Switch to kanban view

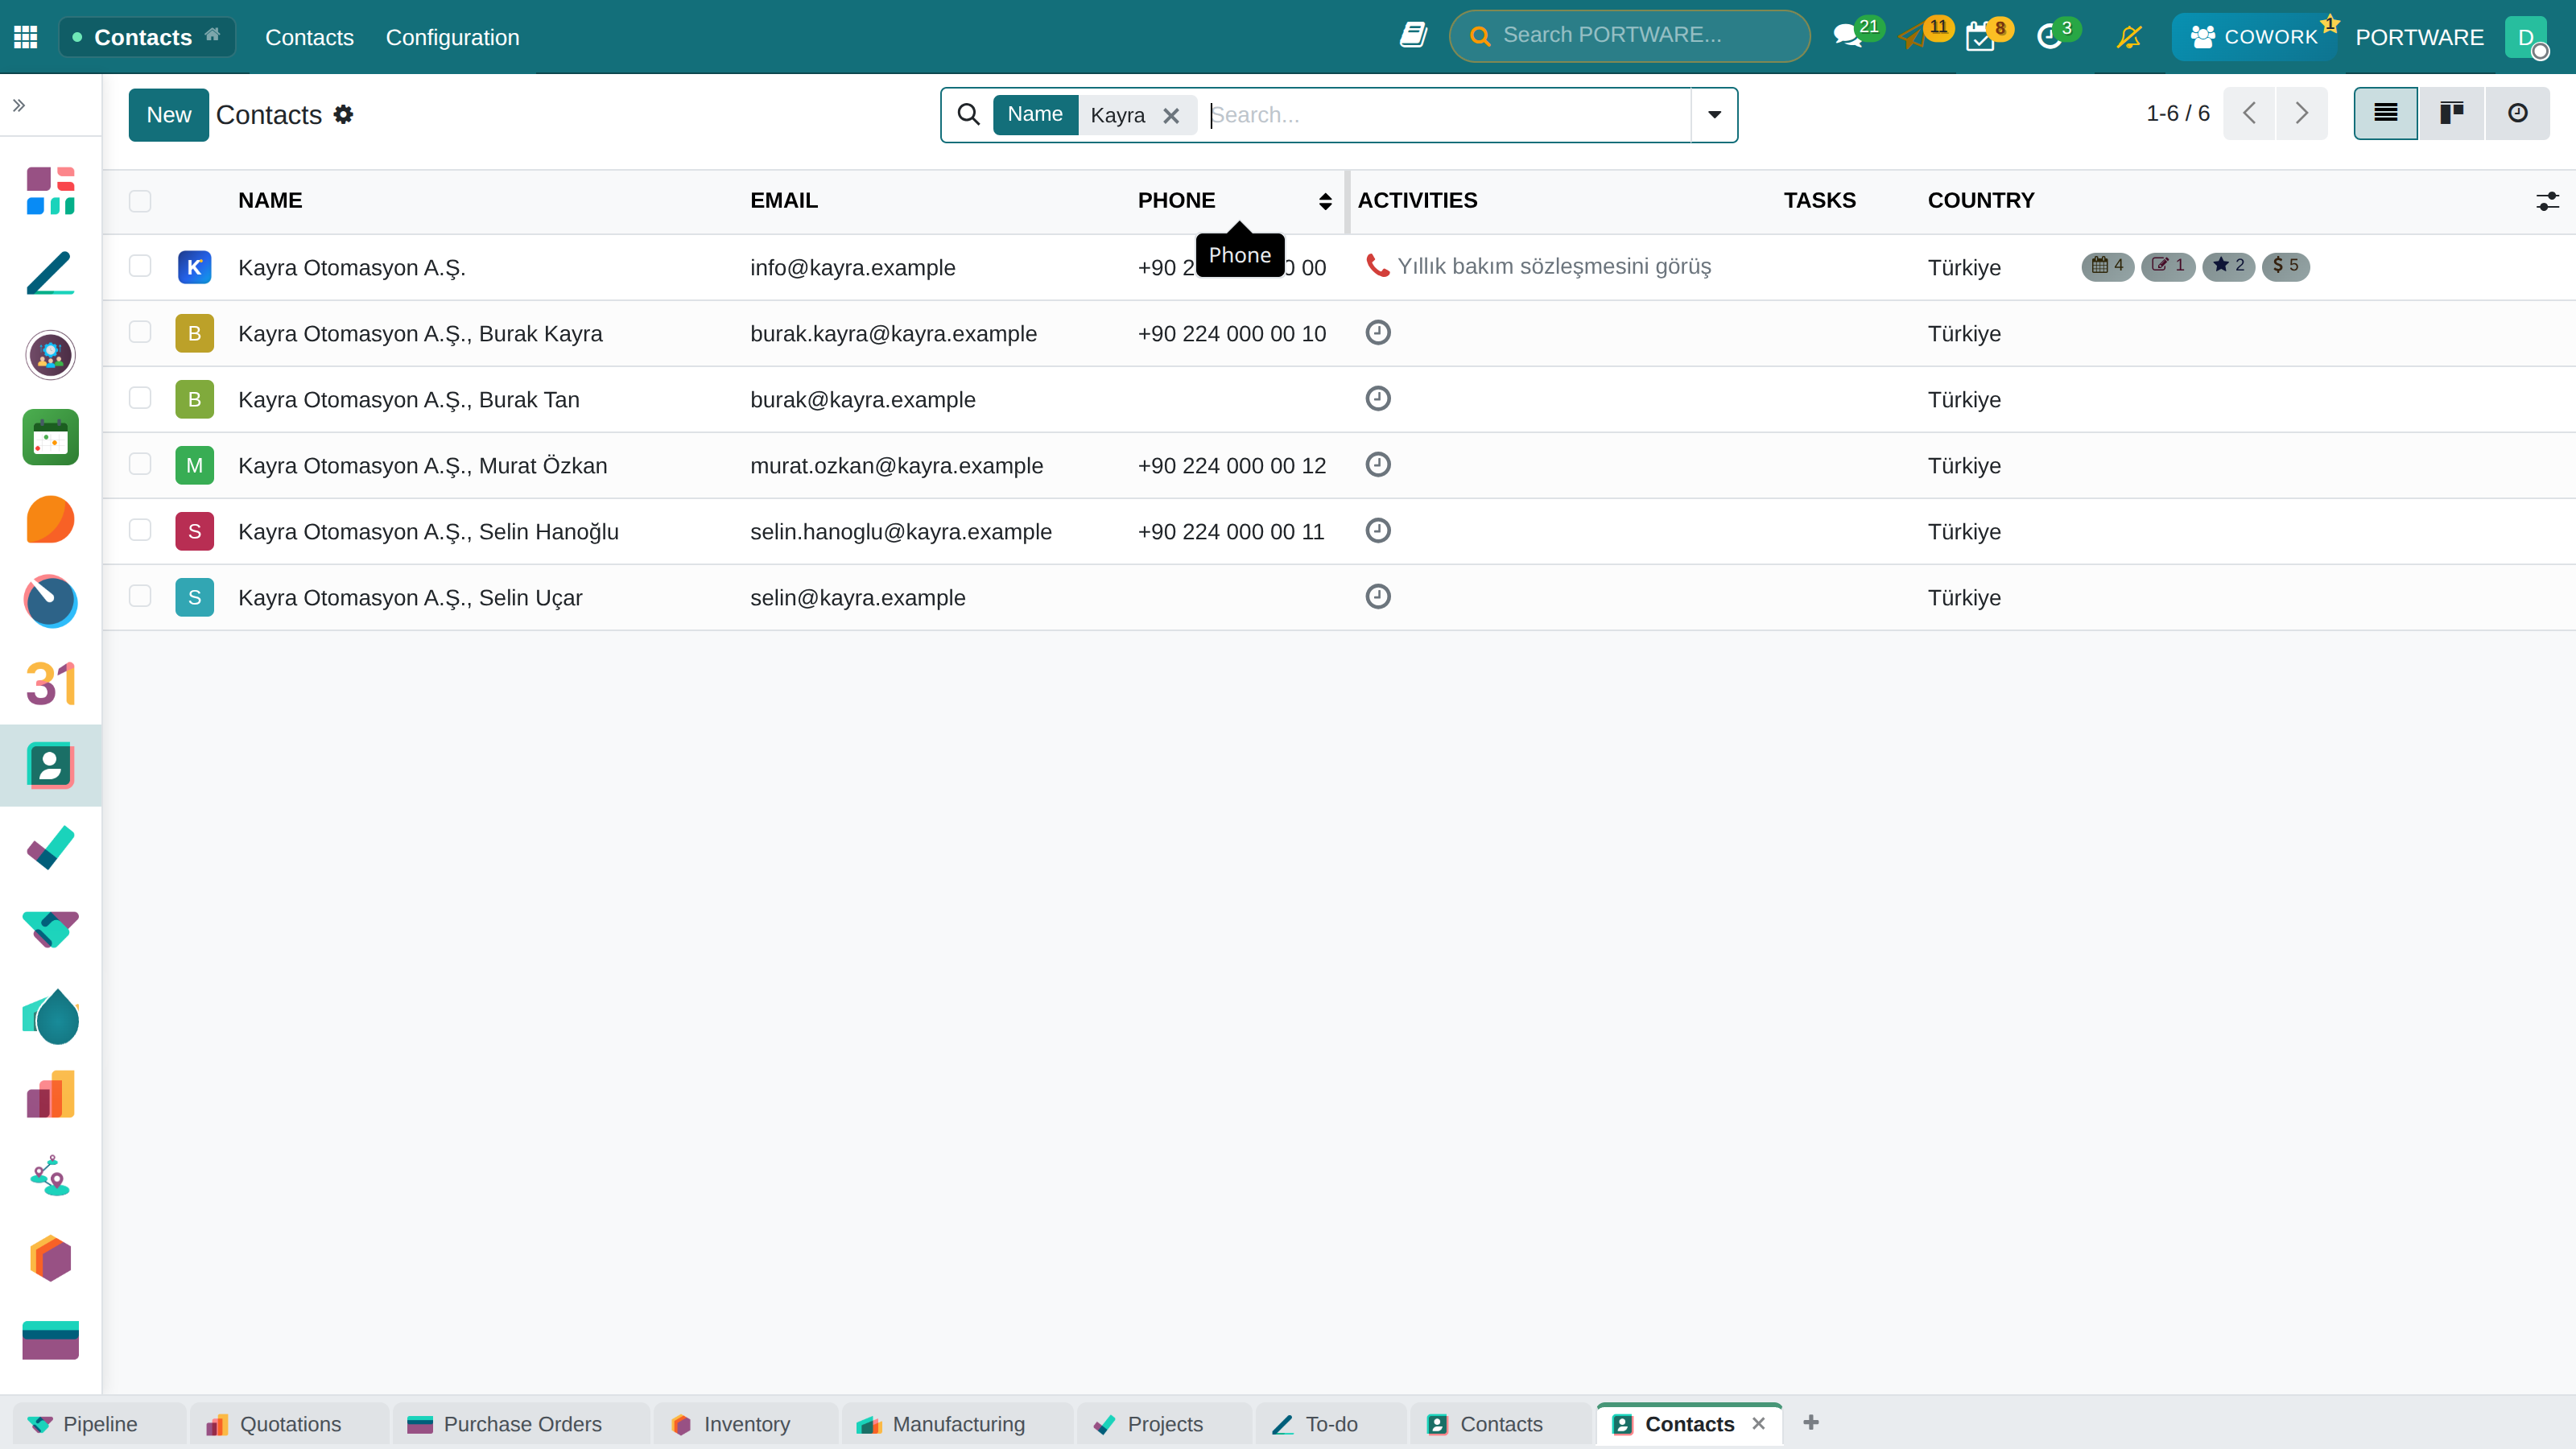point(2452,113)
